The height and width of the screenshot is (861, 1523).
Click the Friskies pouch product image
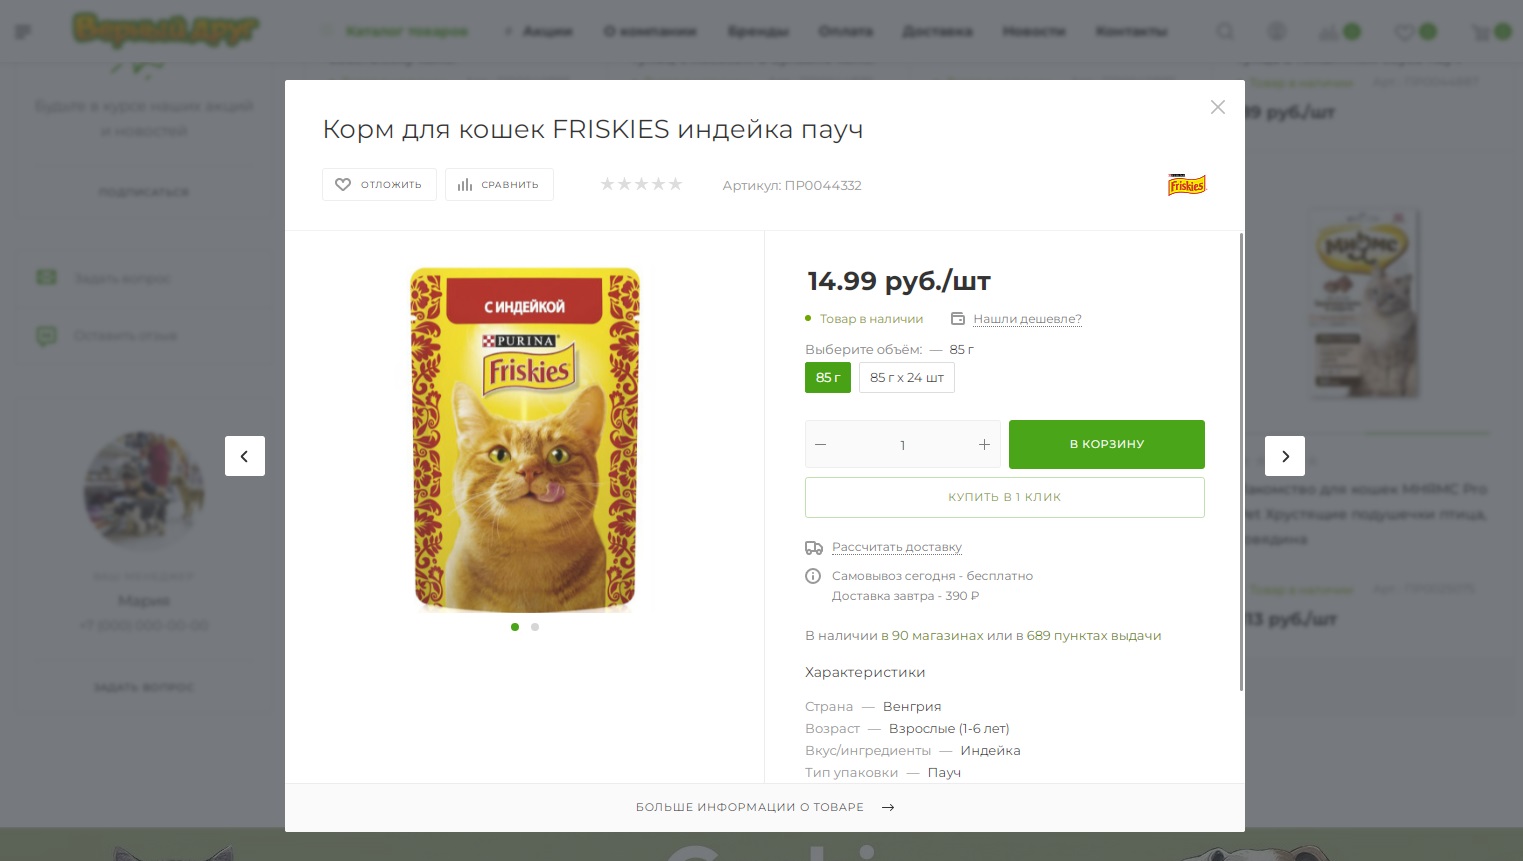(525, 440)
